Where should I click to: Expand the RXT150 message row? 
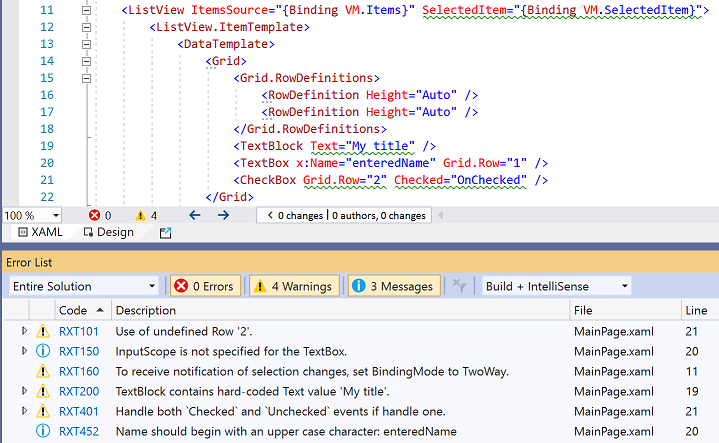(x=24, y=351)
